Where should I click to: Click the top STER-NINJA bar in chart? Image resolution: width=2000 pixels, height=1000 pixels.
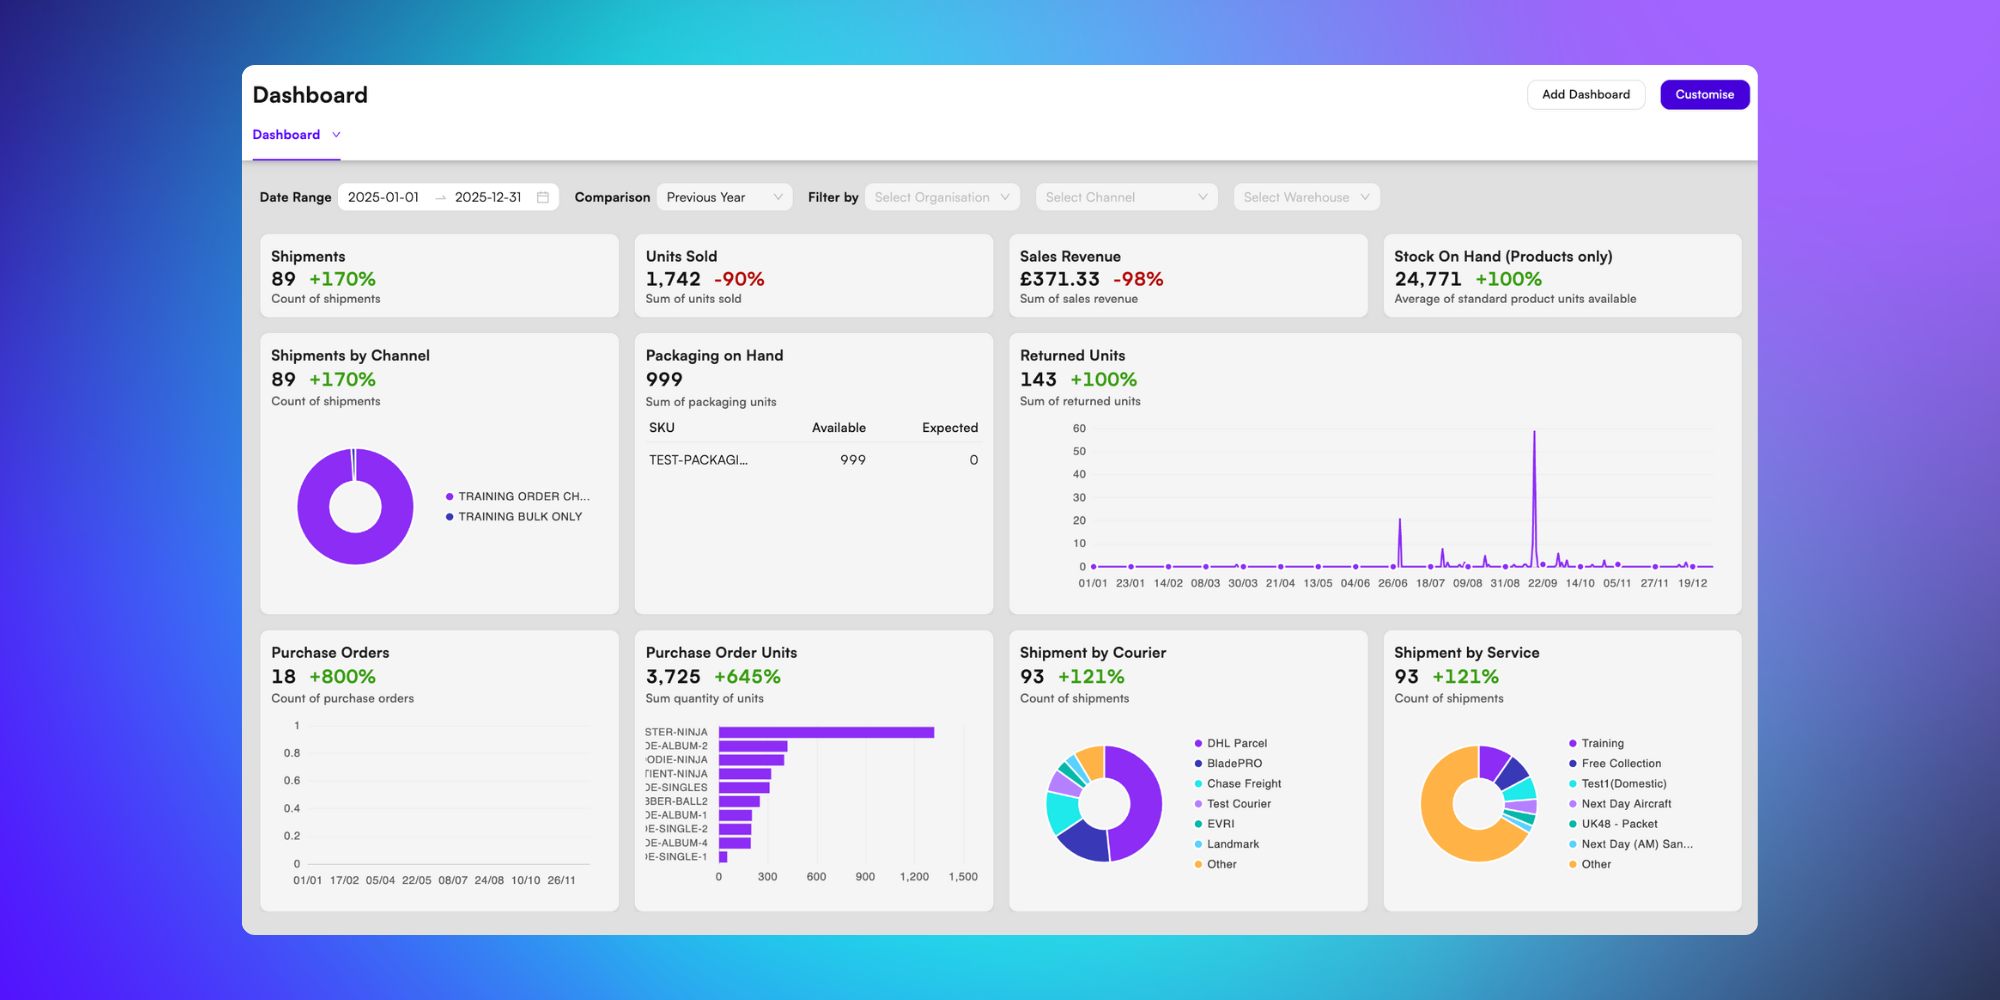coord(826,733)
